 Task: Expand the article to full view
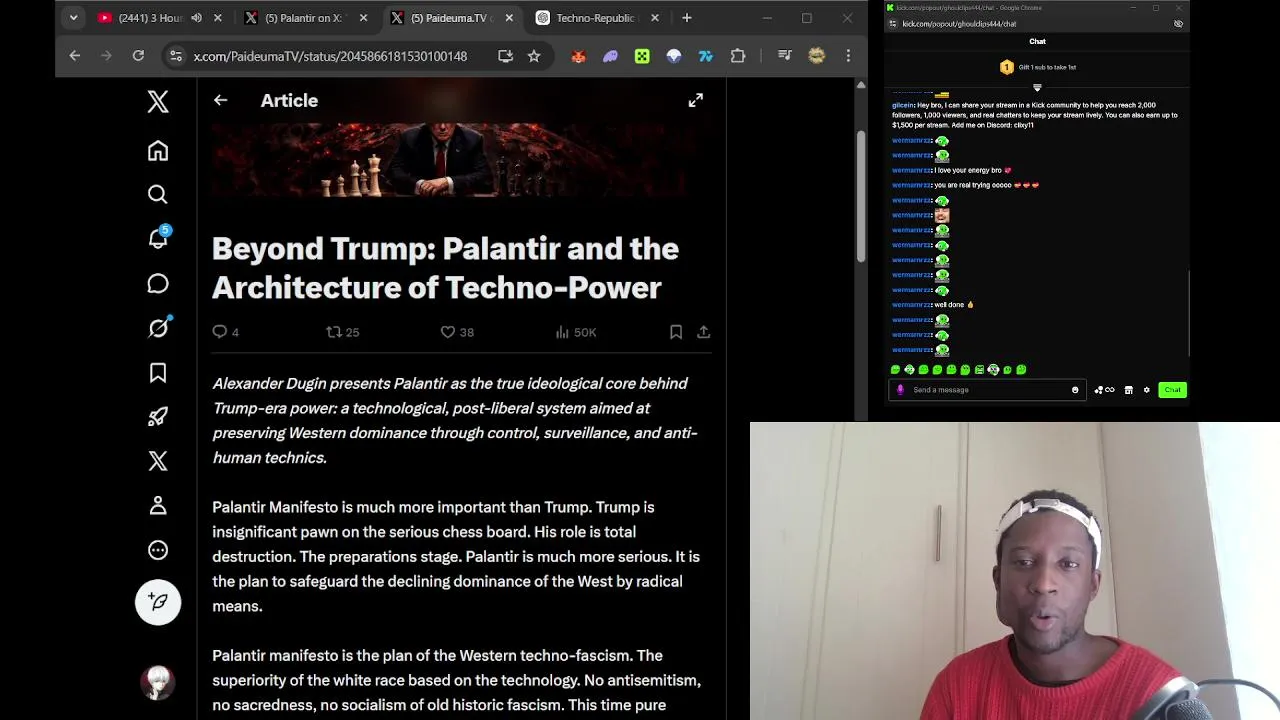[x=696, y=100]
